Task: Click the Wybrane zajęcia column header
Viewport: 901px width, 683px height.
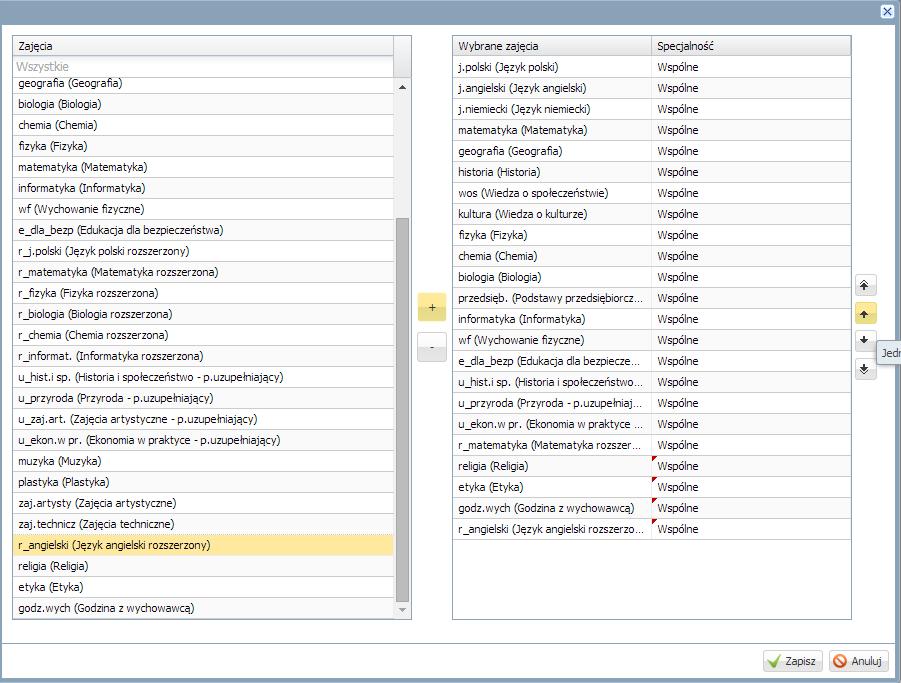Action: click(x=552, y=46)
